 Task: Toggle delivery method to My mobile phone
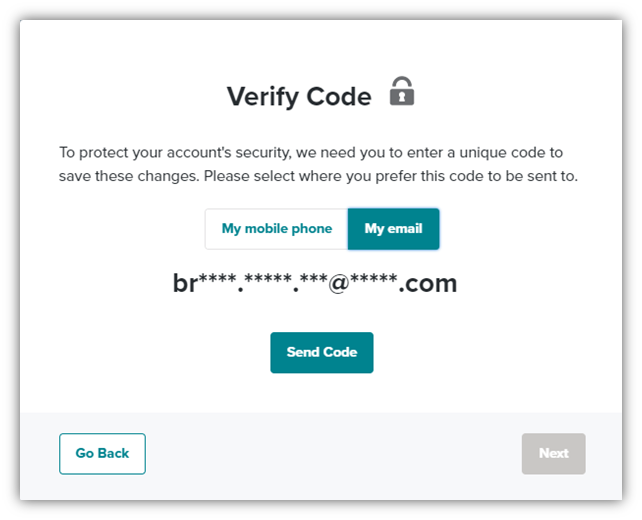coord(277,229)
